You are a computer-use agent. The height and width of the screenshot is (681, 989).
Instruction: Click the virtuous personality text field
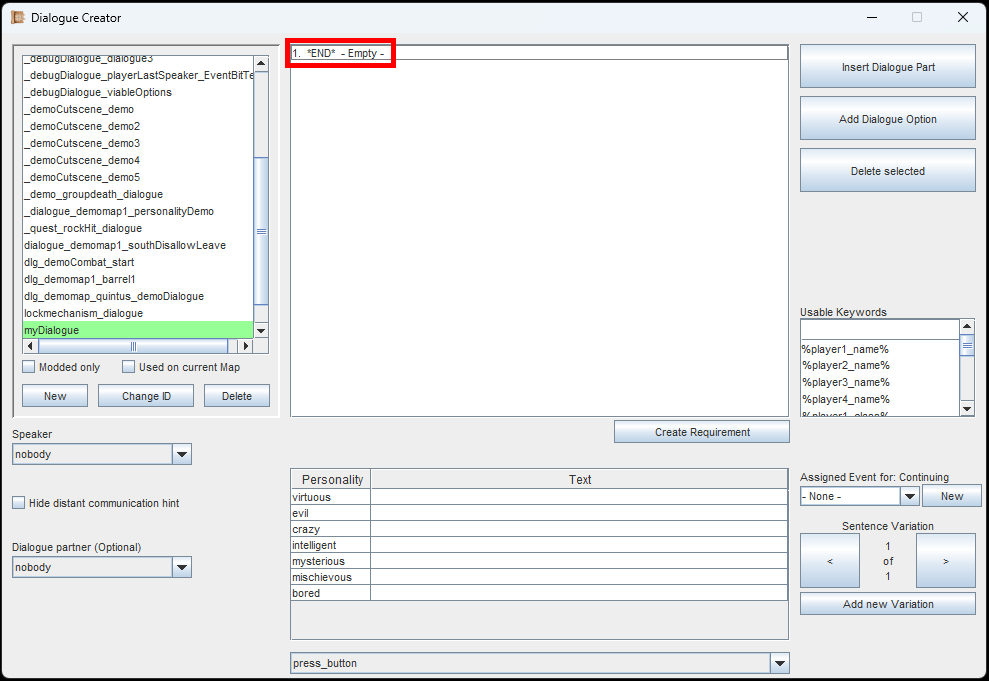click(x=579, y=497)
